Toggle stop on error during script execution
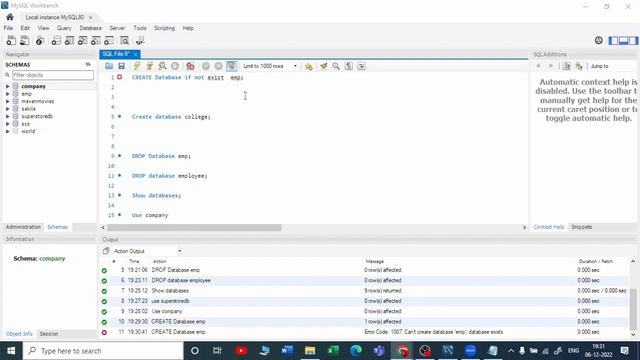Viewport: 640px width, 360px height. pos(190,66)
